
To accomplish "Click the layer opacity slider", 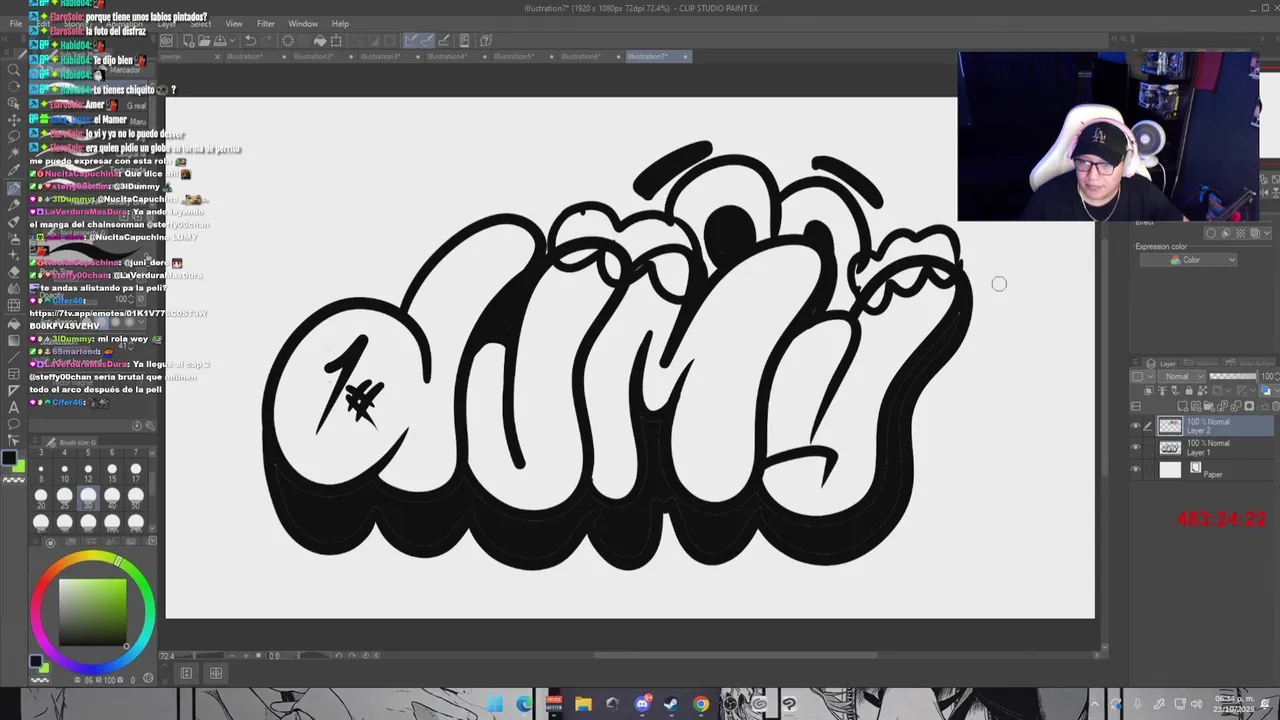I will [x=1233, y=377].
